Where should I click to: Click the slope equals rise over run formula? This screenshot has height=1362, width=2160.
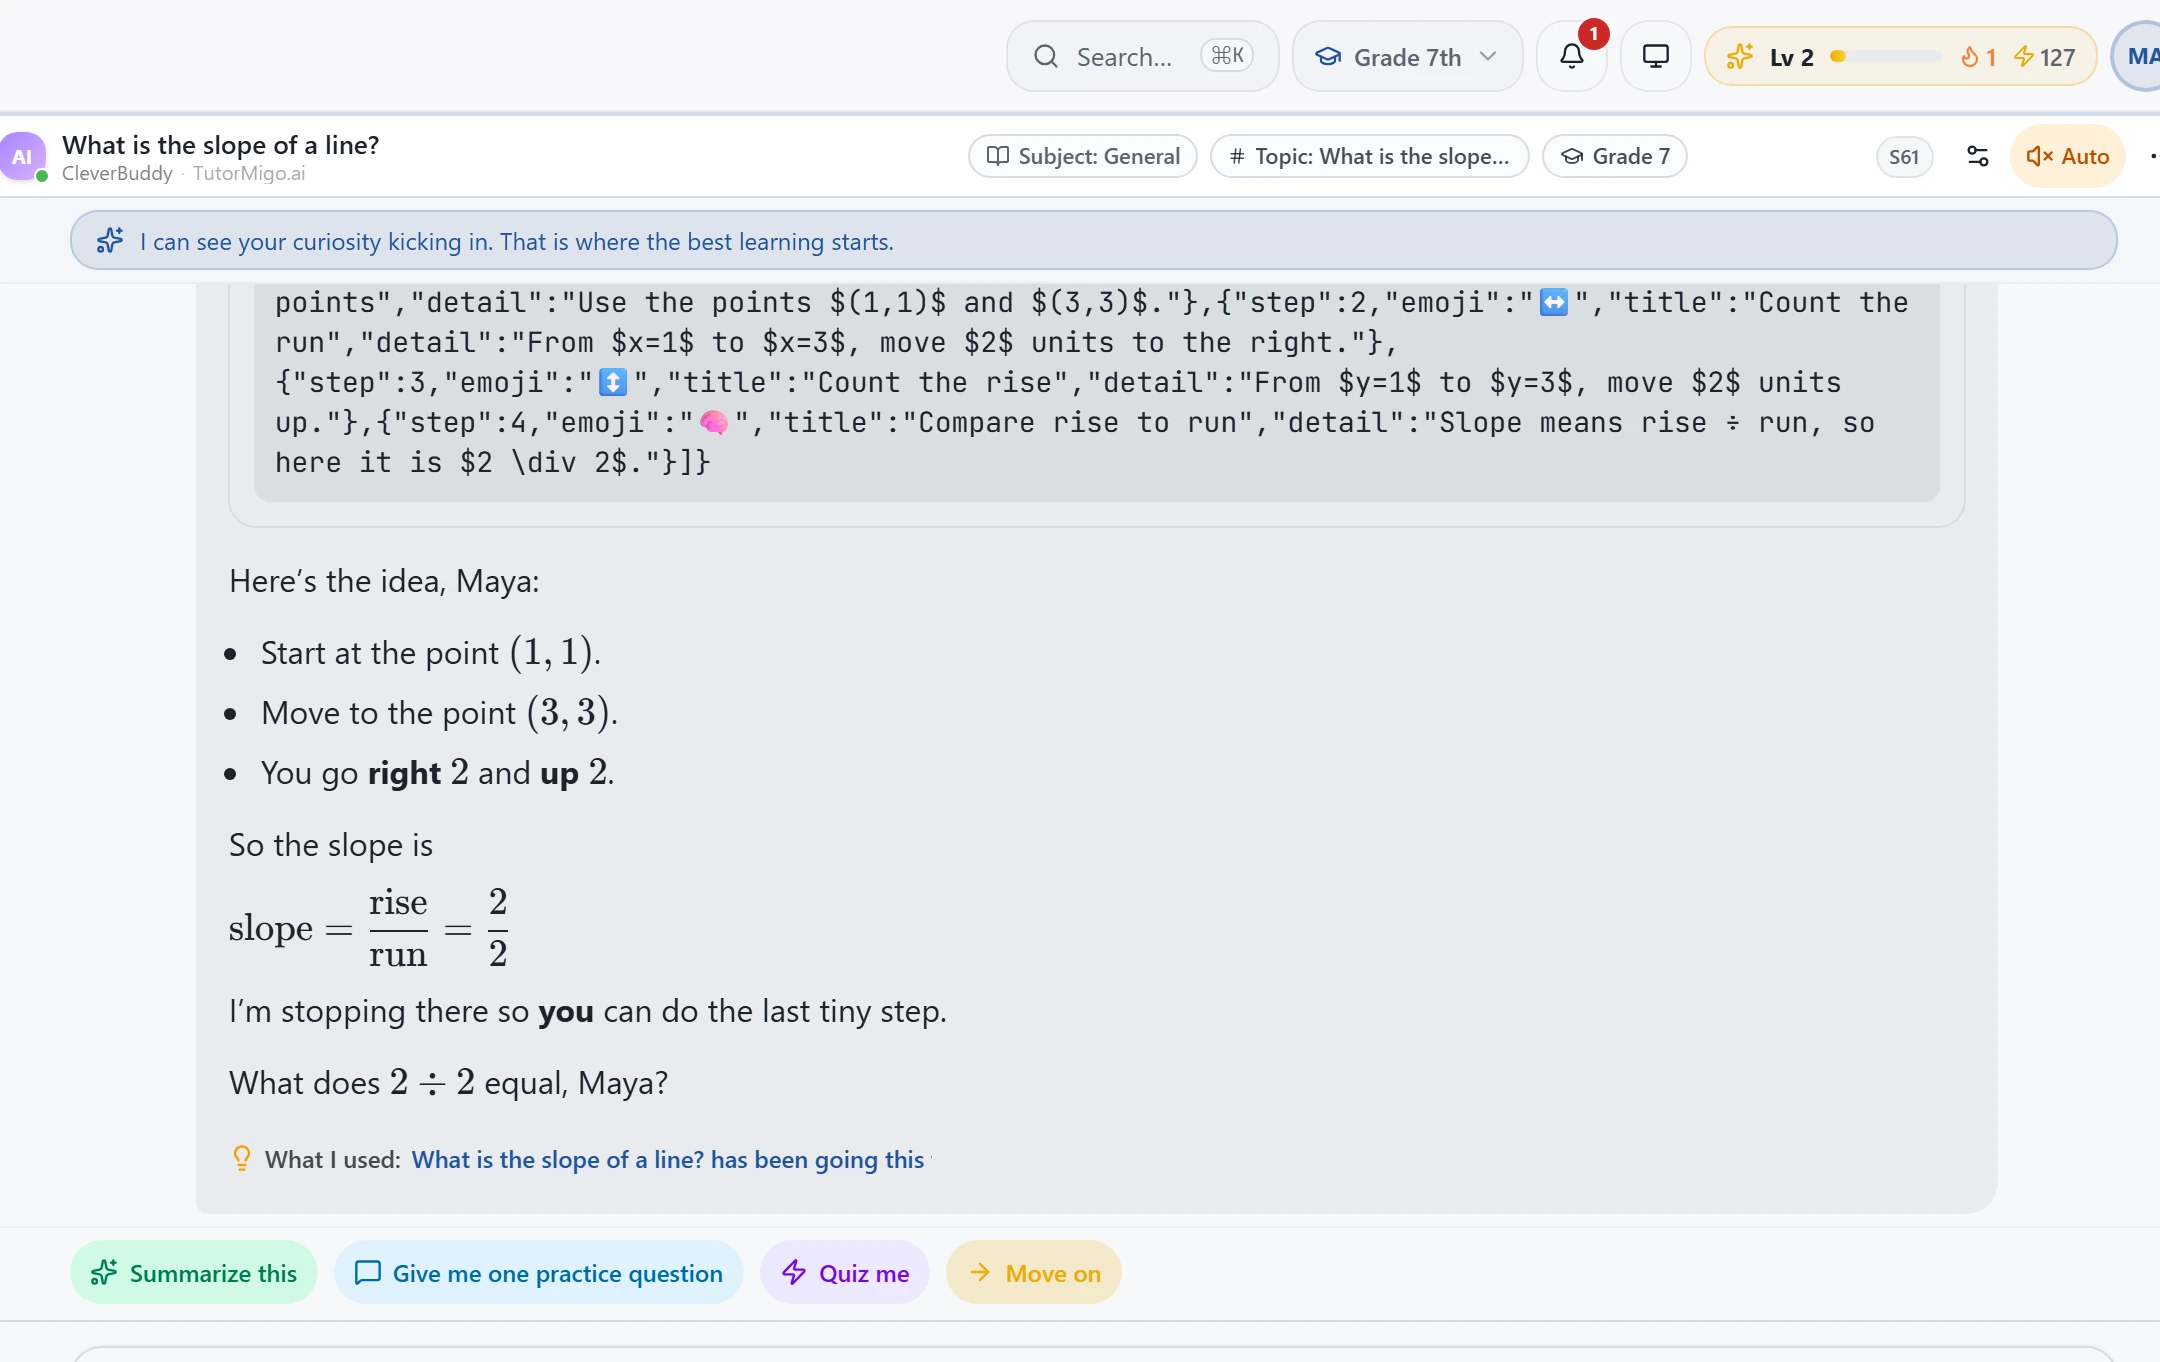(x=368, y=929)
